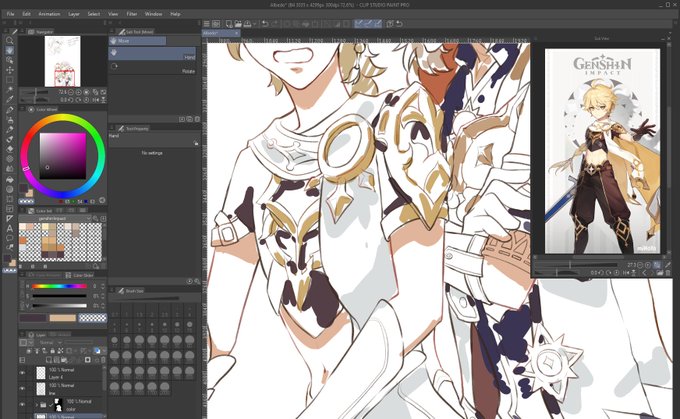680x419 pixels.
Task: Toggle Snap to Grid in command bar
Action: [x=377, y=24]
